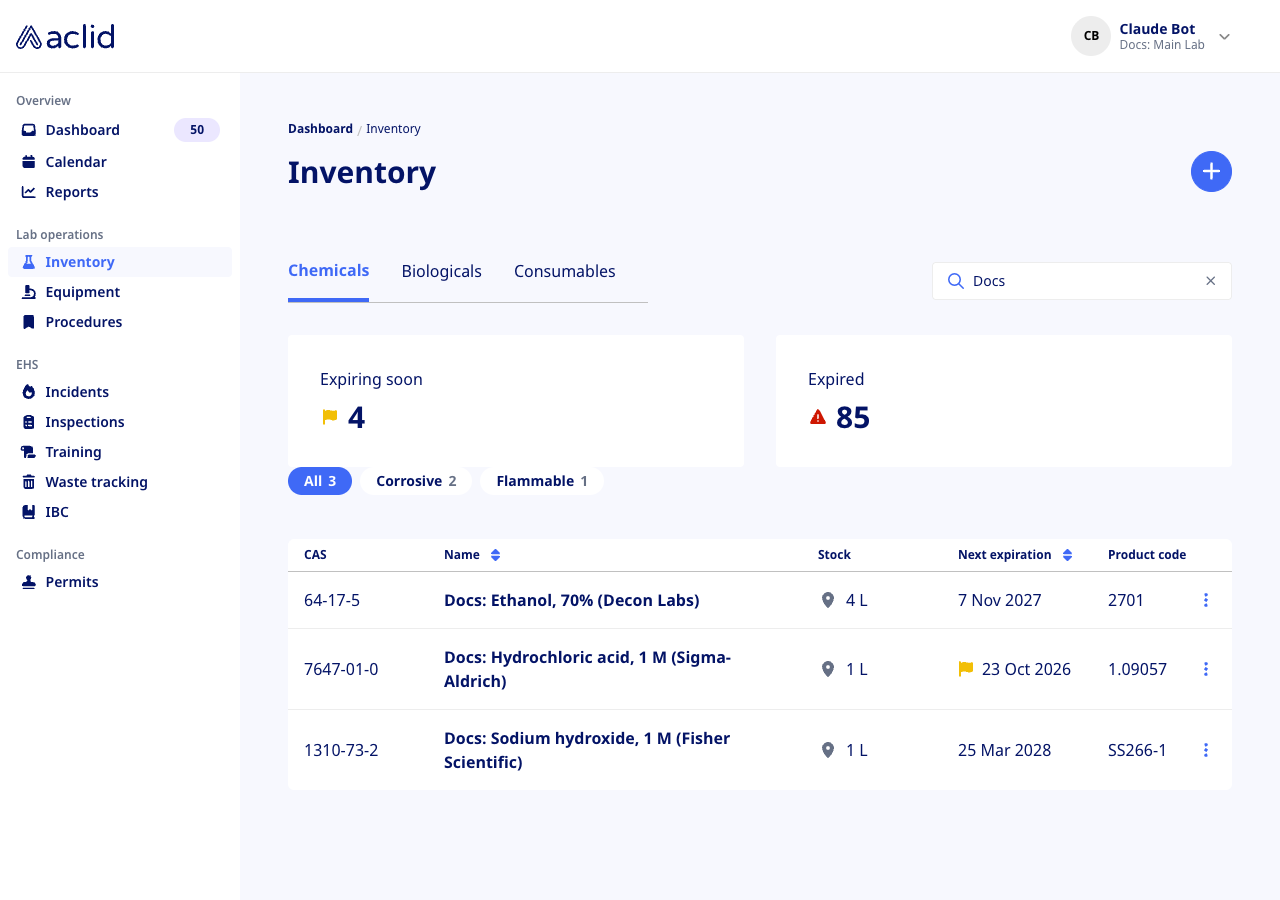The height and width of the screenshot is (900, 1280).
Task: Select the All 3 filter chip
Action: [320, 481]
